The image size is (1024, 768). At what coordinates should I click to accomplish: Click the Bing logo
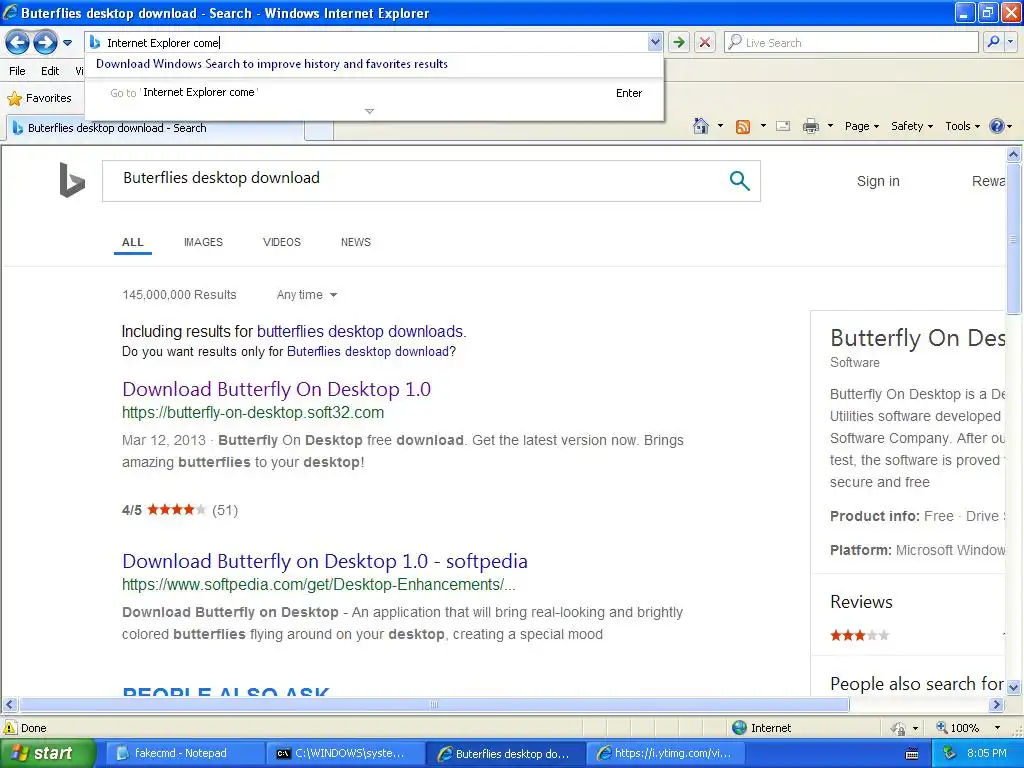point(72,180)
